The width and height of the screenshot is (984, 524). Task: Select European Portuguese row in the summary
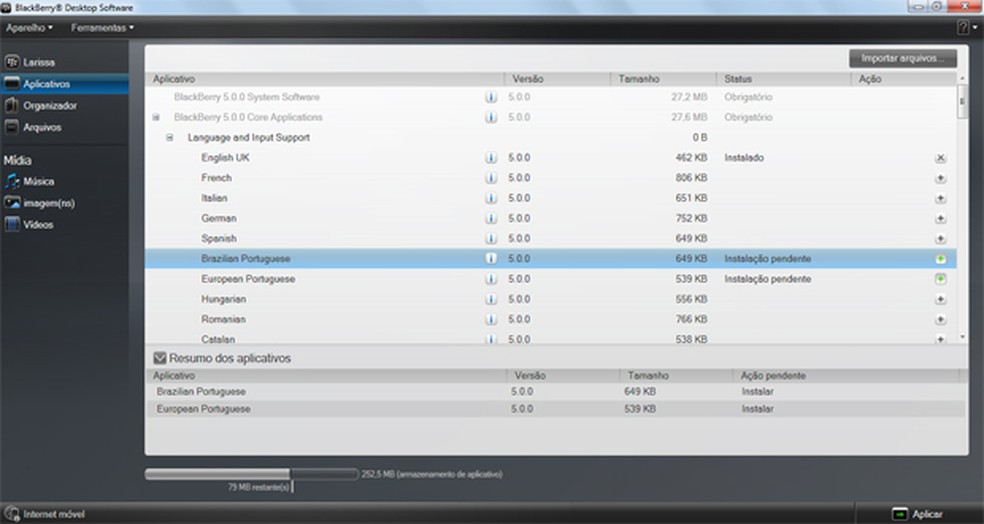(555, 409)
